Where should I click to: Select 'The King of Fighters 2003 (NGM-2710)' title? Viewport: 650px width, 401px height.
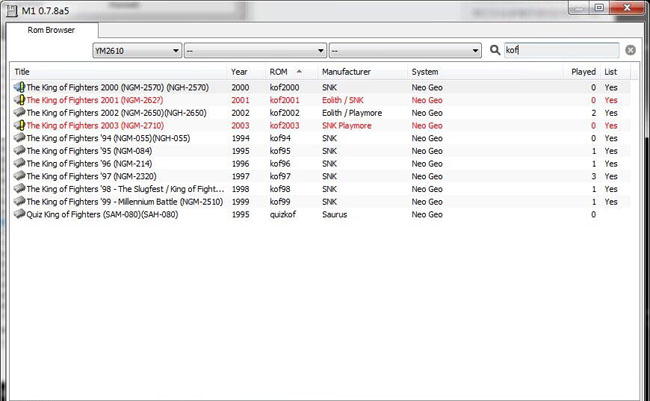(95, 125)
